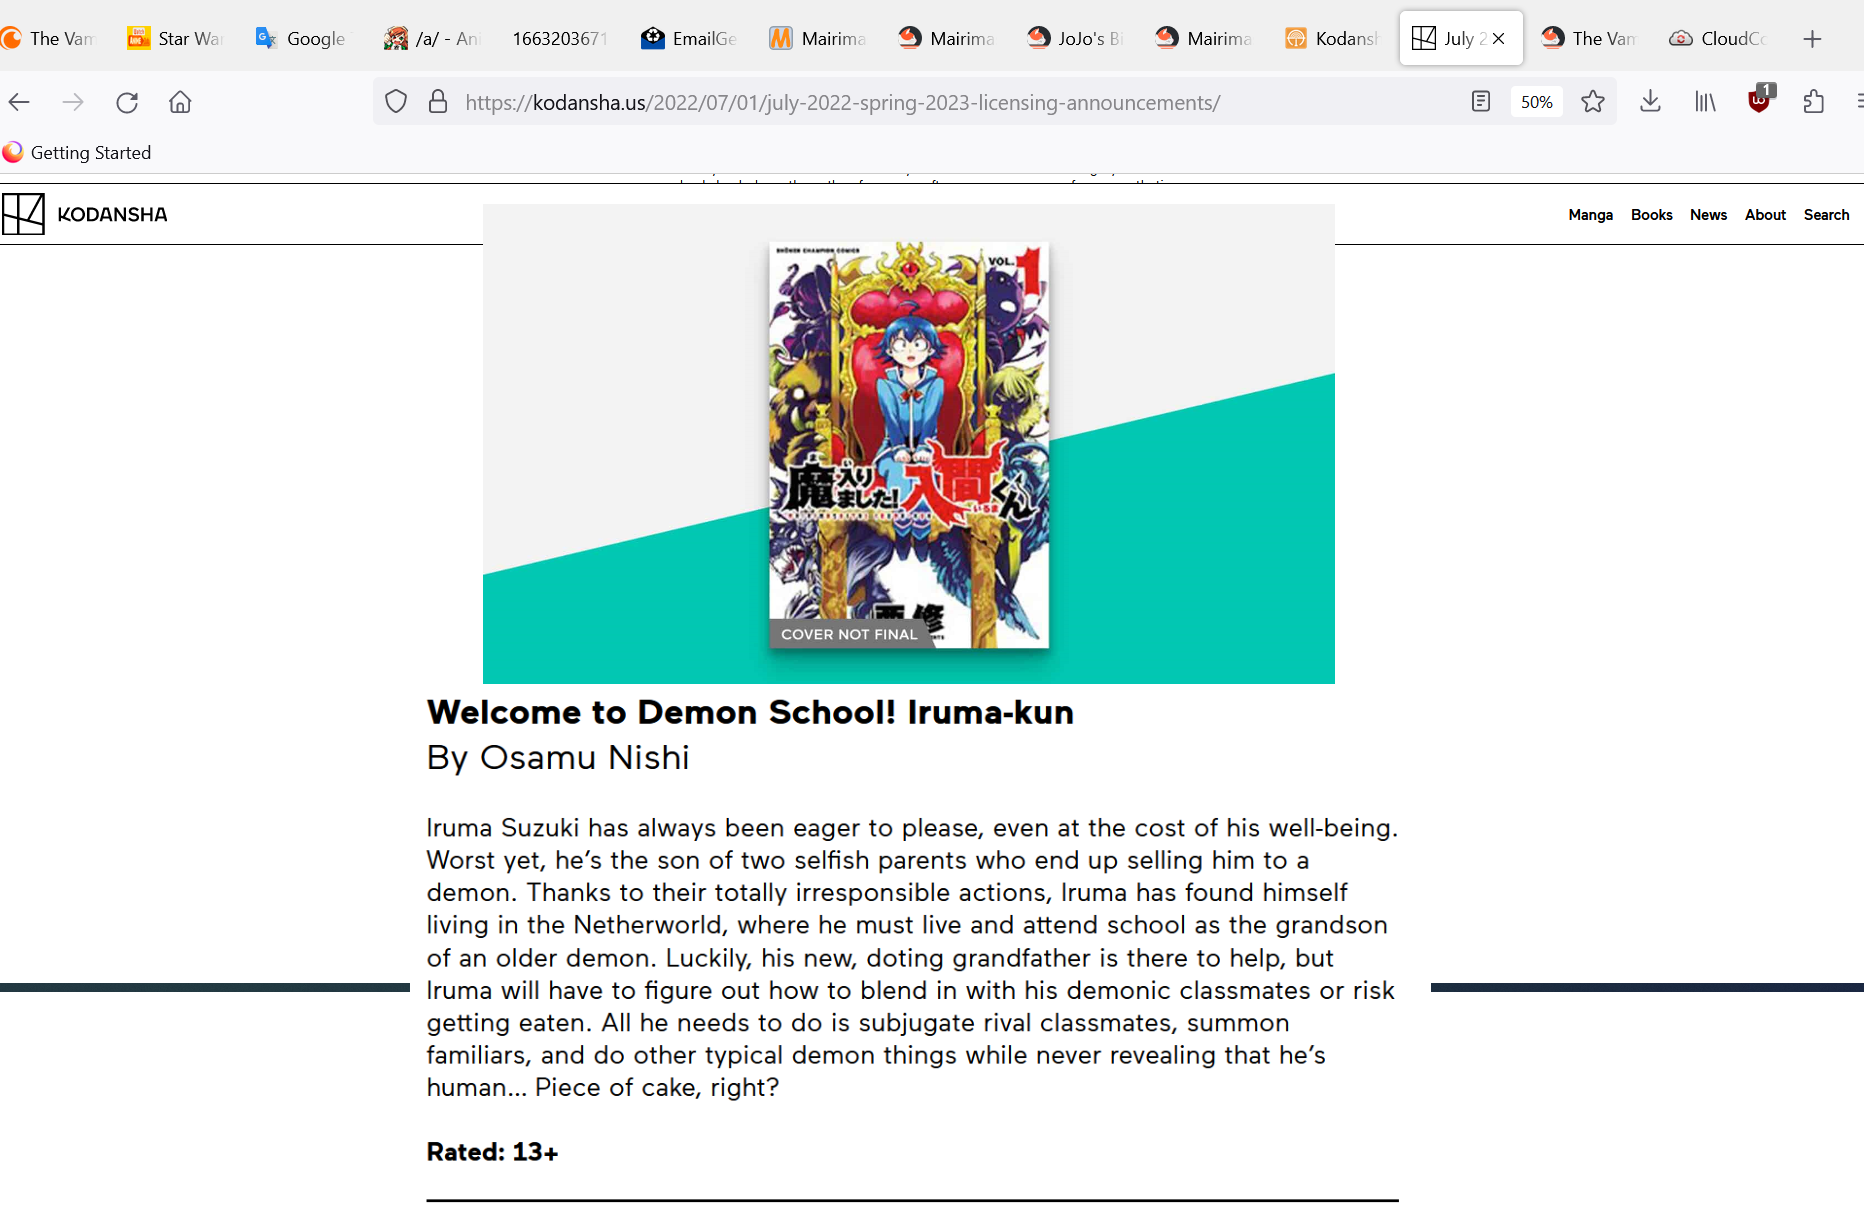Switch to the 1663203671 tab
The height and width of the screenshot is (1206, 1864).
click(560, 39)
